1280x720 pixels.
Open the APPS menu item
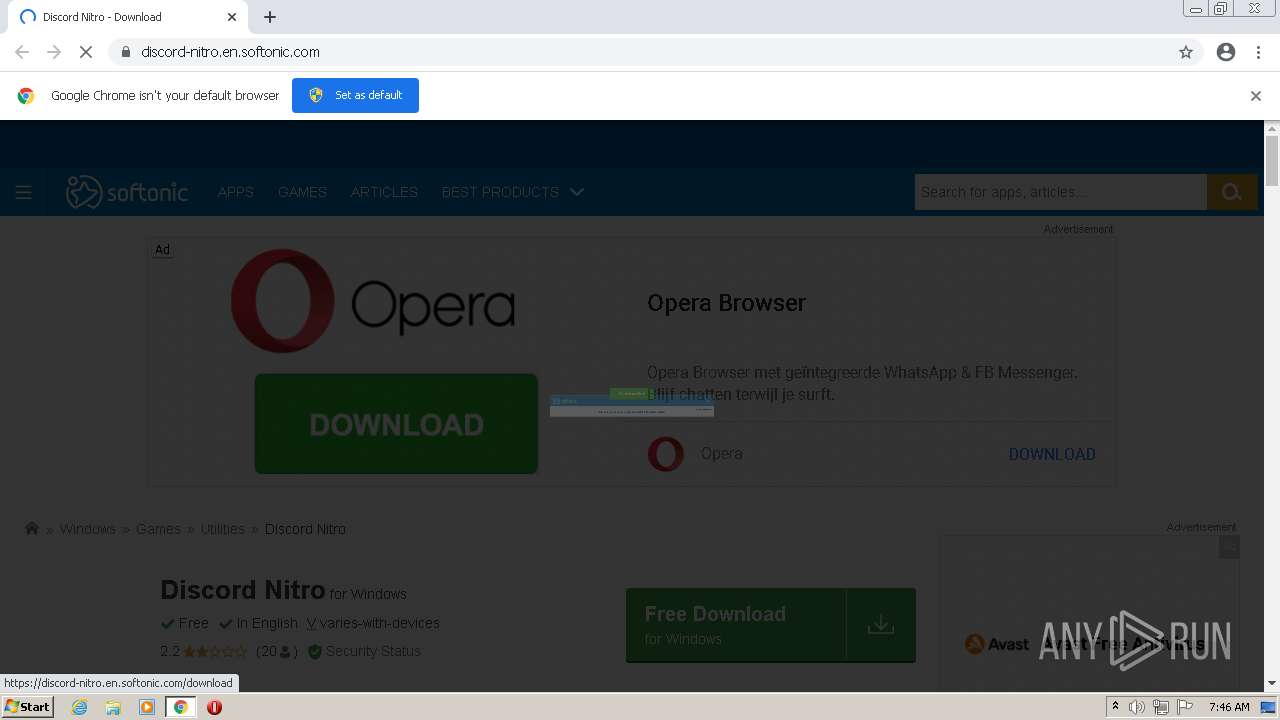point(236,192)
